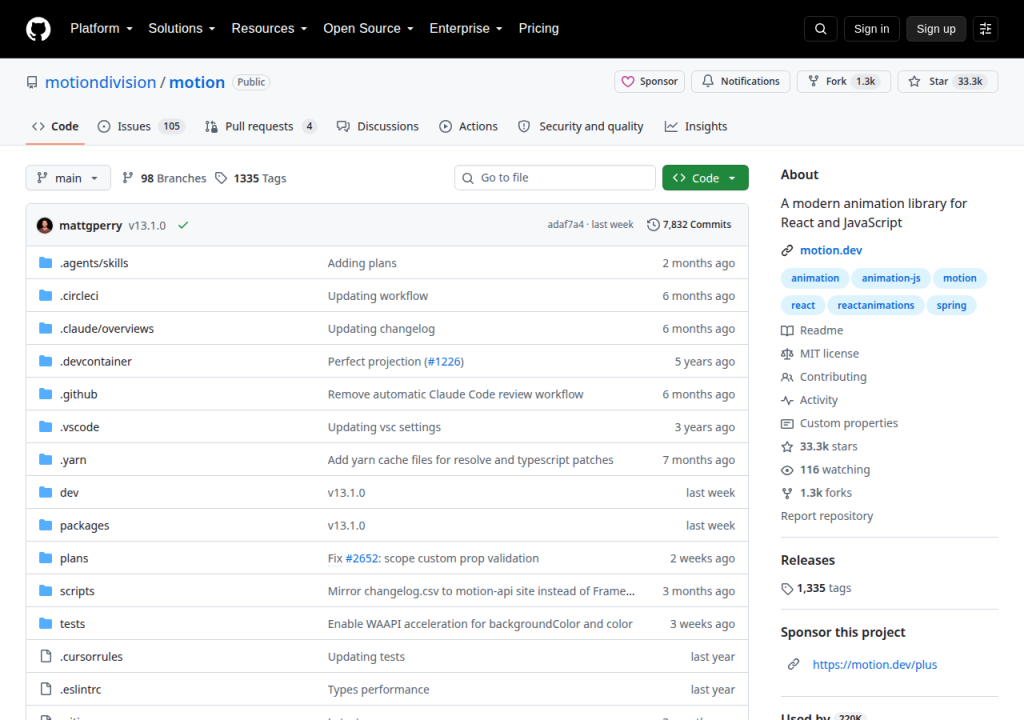Open pull request #1226 link

pyautogui.click(x=444, y=361)
